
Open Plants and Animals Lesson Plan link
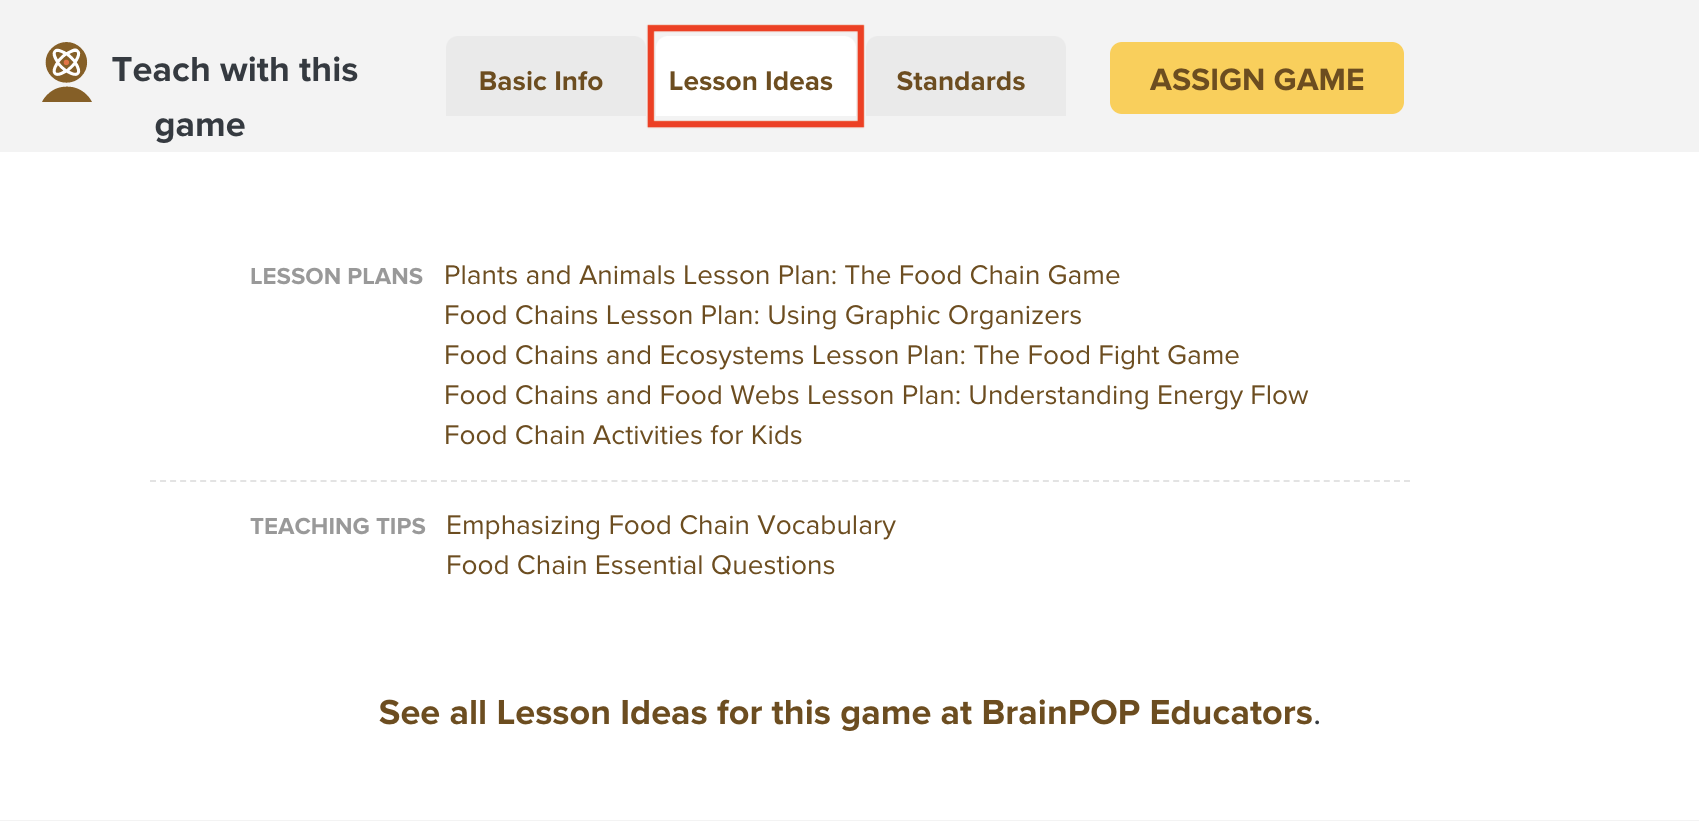[782, 275]
